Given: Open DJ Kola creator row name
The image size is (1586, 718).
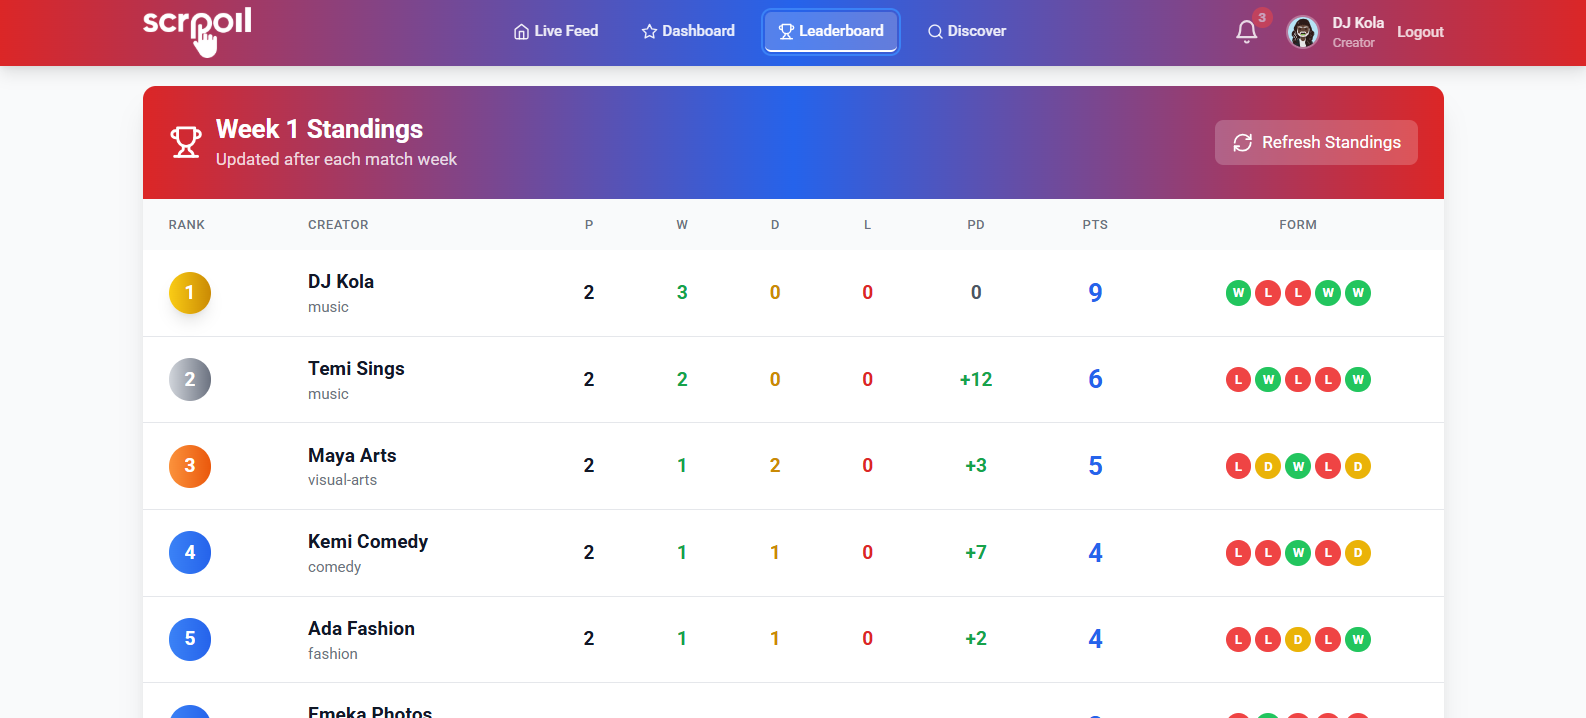Looking at the screenshot, I should [x=341, y=282].
